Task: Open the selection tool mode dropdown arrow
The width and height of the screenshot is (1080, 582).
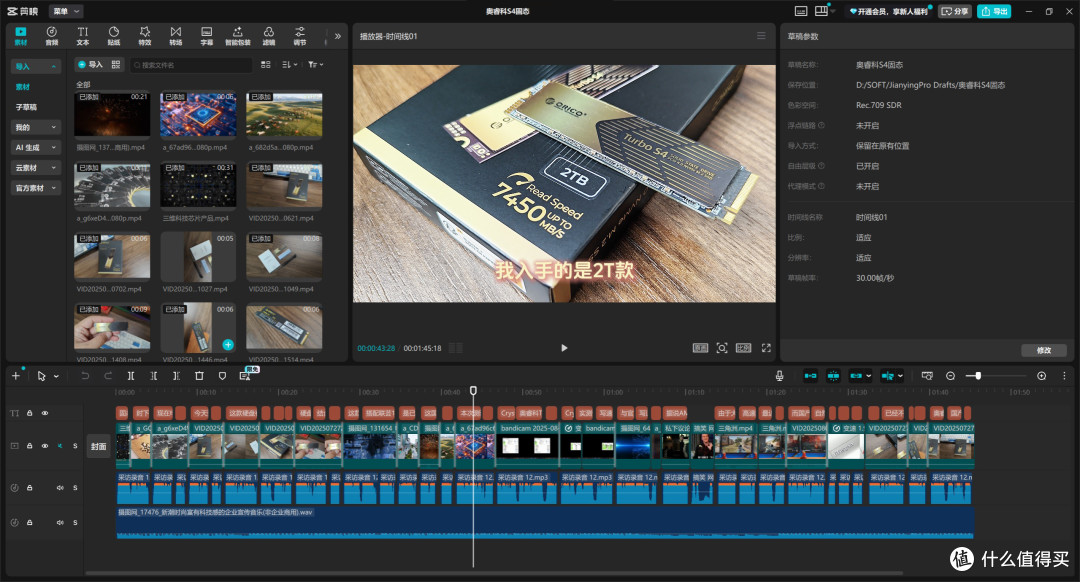Action: click(x=56, y=376)
